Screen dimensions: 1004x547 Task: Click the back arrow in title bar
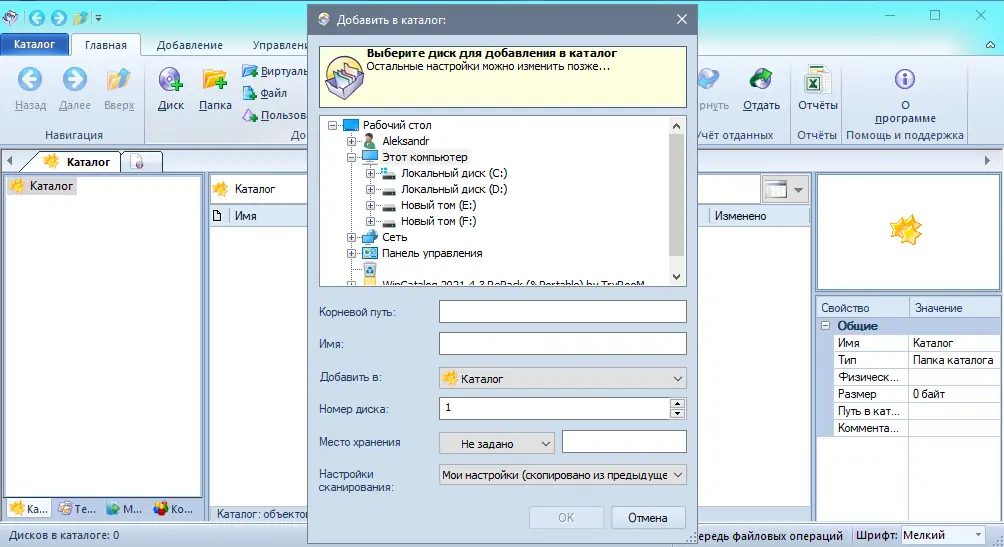[x=36, y=18]
